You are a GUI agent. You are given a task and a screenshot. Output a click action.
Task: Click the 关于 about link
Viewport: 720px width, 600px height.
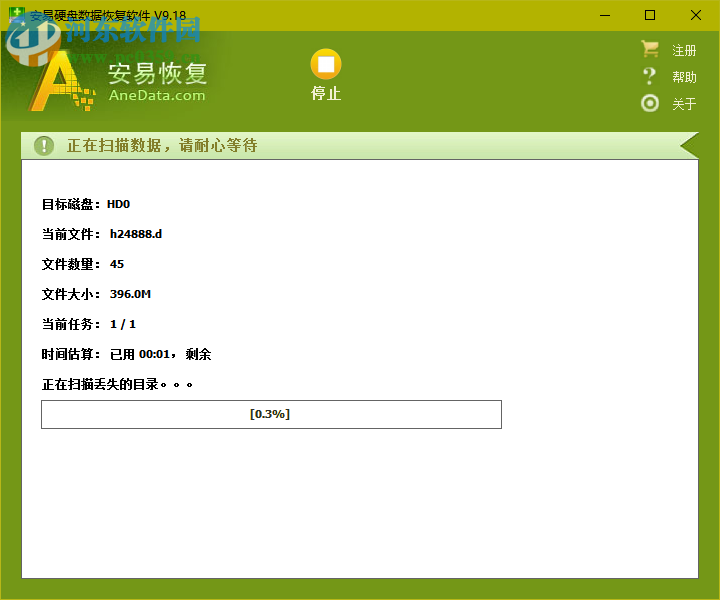tap(684, 104)
